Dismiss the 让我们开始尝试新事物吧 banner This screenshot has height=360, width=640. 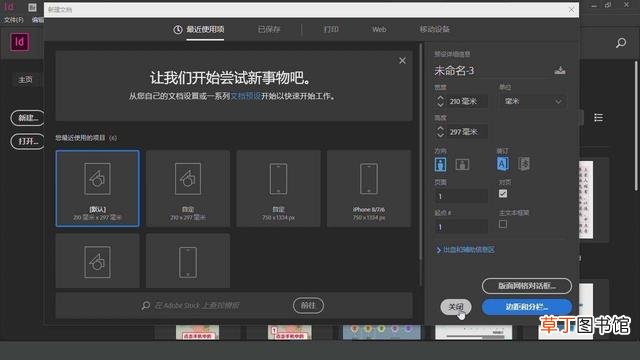tap(402, 60)
